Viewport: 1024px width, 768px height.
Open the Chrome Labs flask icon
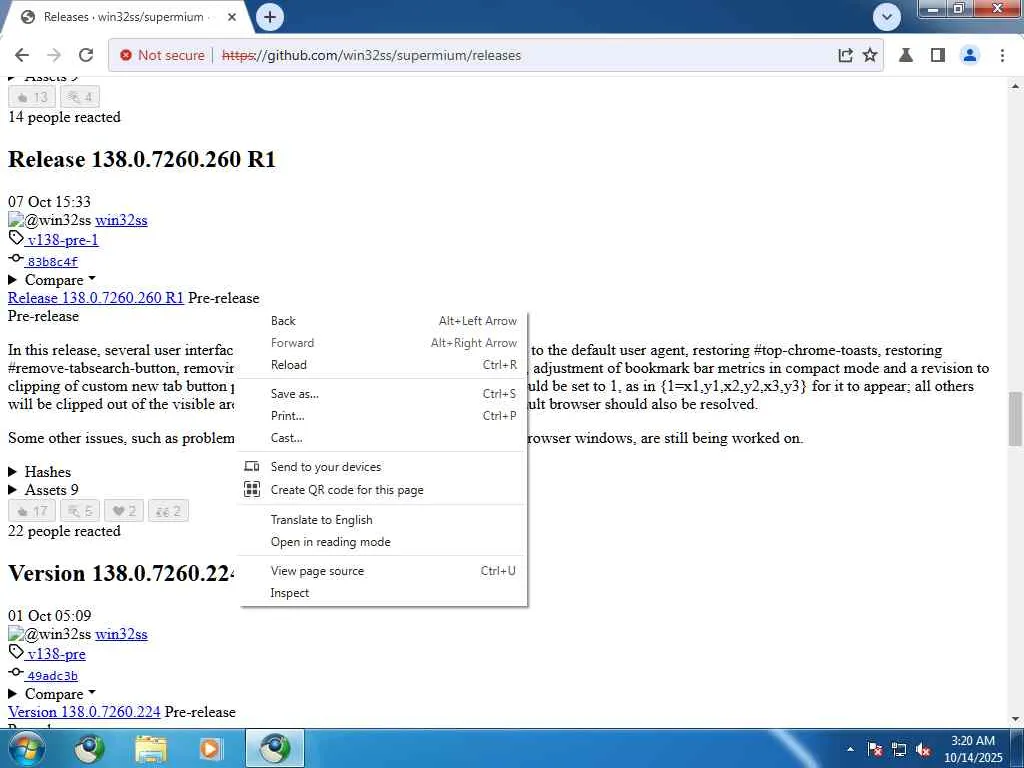pyautogui.click(x=906, y=56)
